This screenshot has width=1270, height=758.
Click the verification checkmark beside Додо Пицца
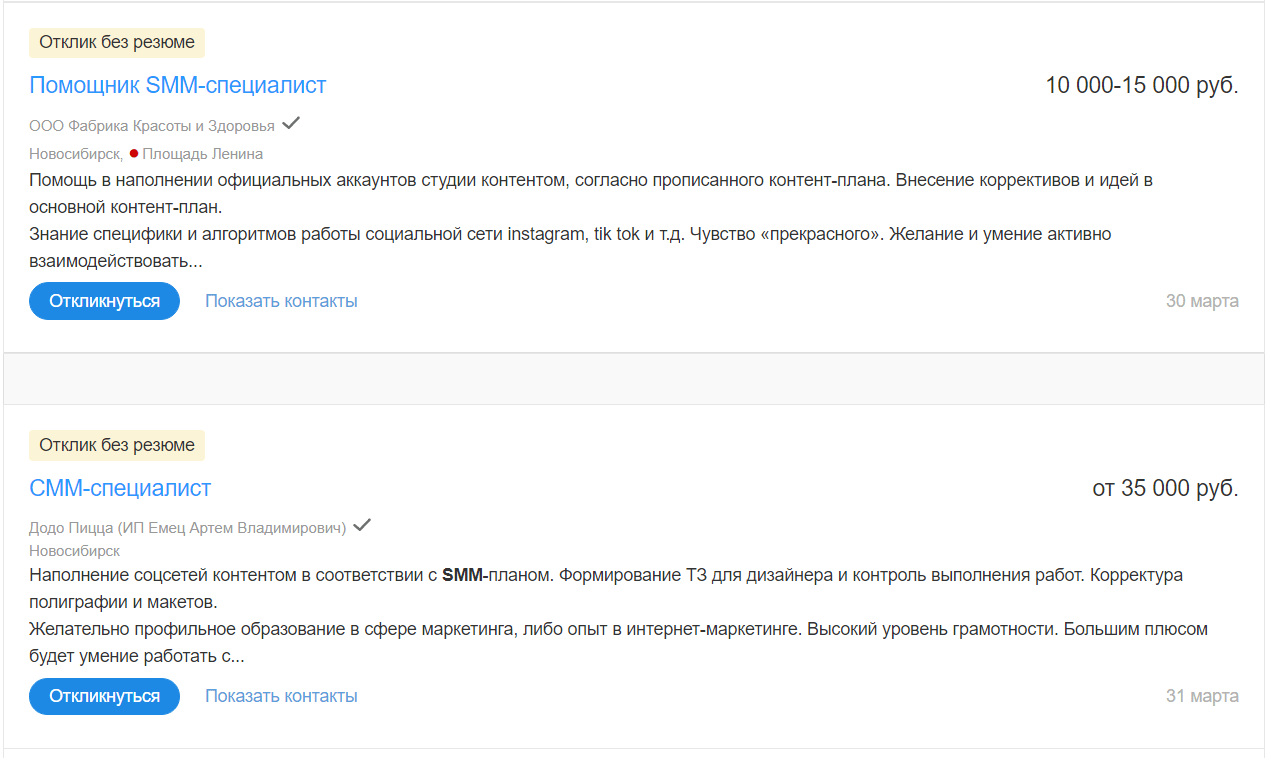[x=361, y=524]
